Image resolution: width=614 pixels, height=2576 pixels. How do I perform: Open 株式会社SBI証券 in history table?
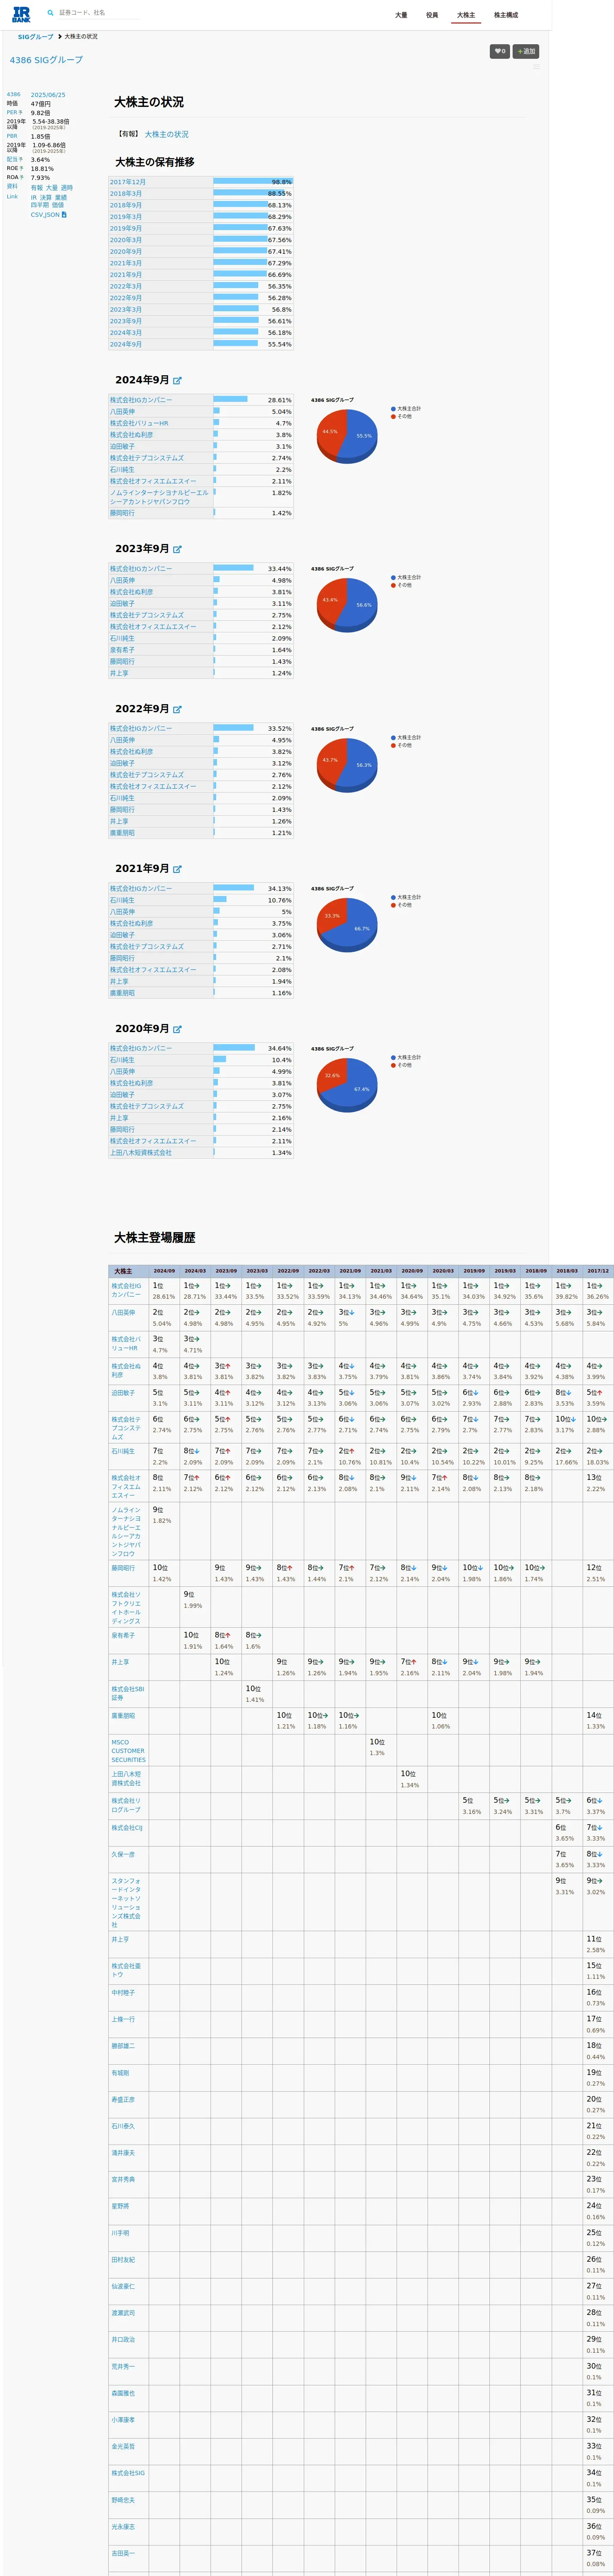pos(128,1693)
